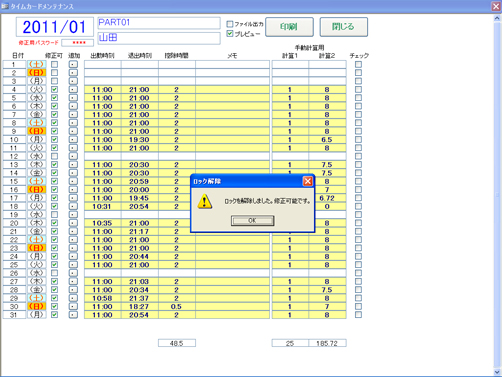Click day 24 退出時刻 cell 20:44

(140, 256)
